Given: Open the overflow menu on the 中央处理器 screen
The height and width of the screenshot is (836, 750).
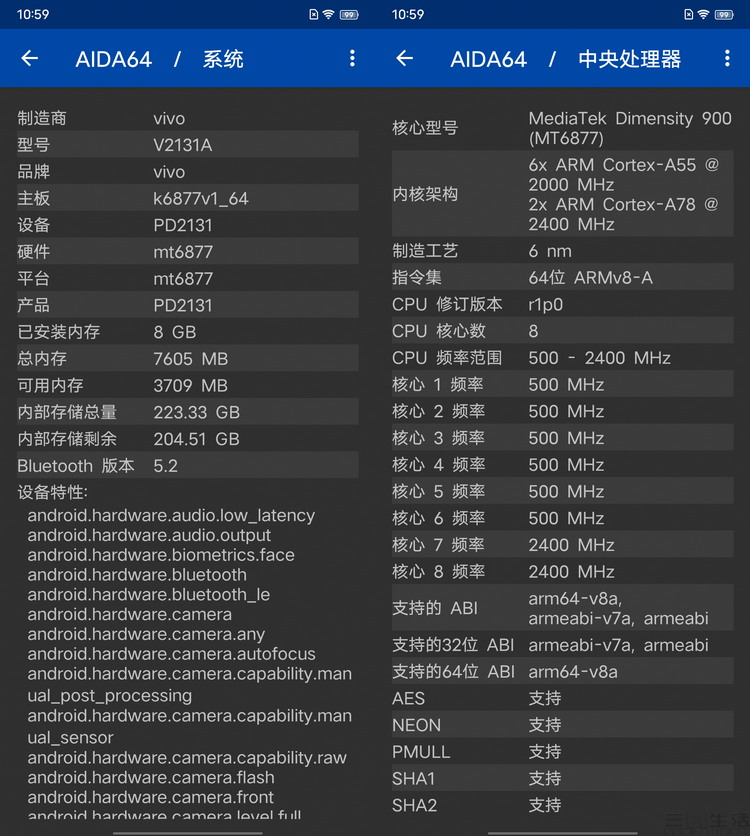Looking at the screenshot, I should 727,58.
